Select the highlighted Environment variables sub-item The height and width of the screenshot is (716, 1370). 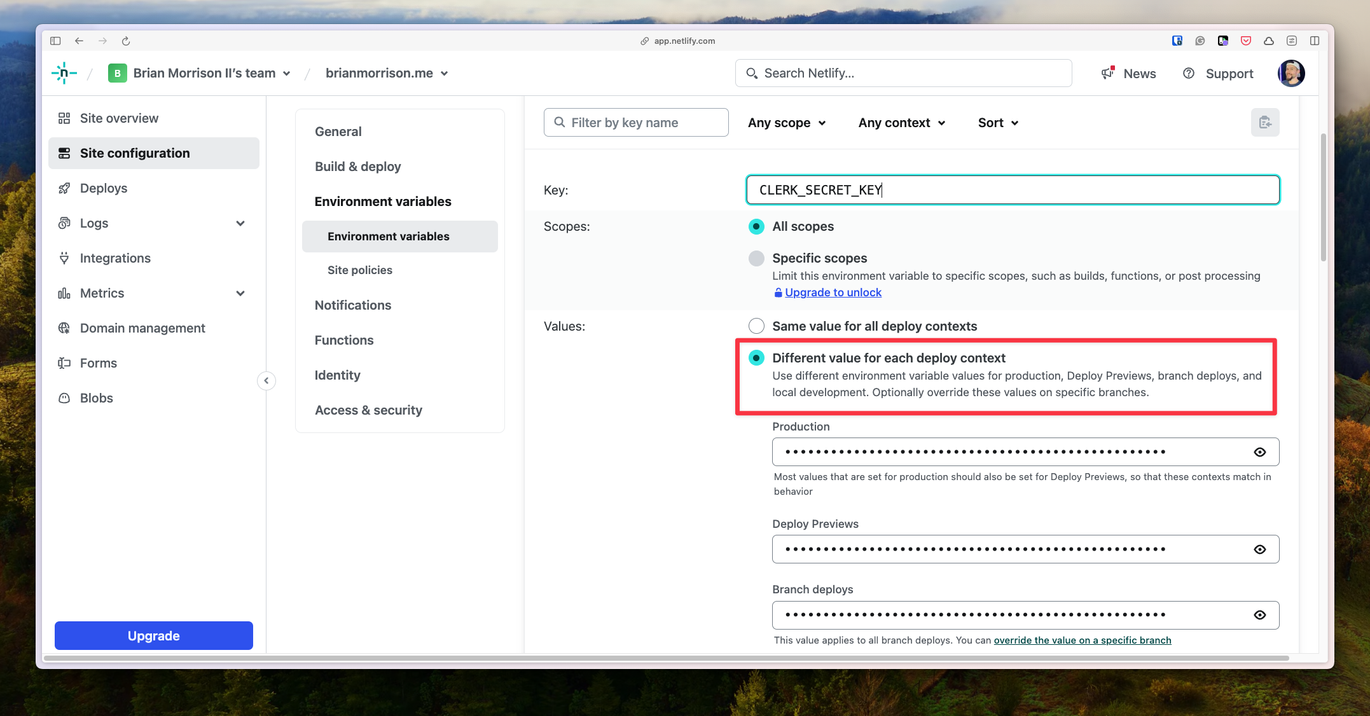point(400,236)
